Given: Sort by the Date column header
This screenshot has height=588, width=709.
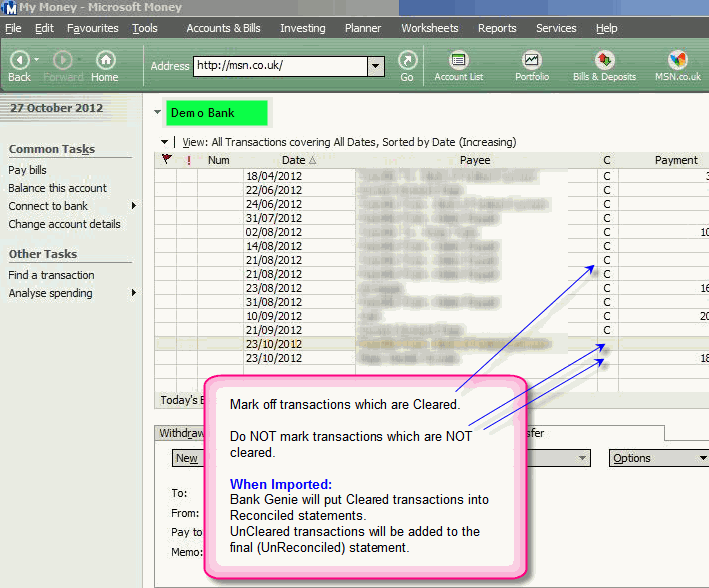Looking at the screenshot, I should click(x=299, y=160).
